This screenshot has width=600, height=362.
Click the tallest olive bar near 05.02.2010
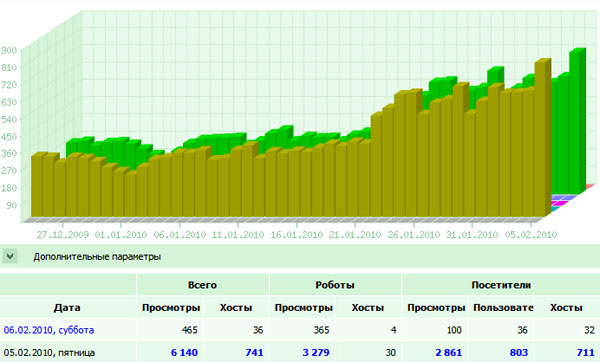542,138
